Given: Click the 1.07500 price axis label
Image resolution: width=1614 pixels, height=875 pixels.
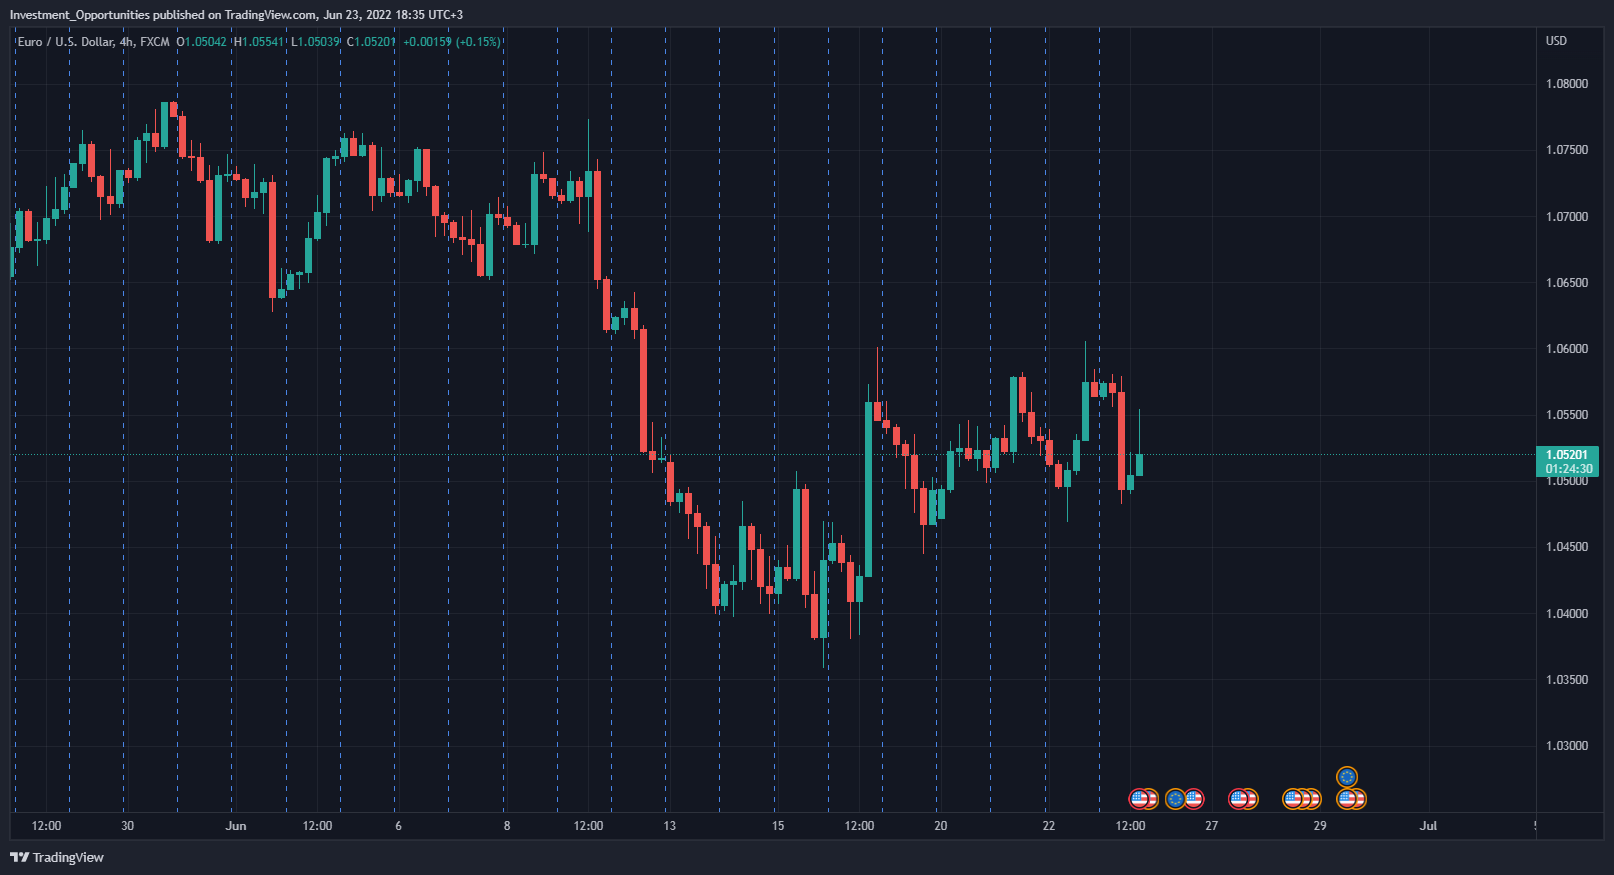Looking at the screenshot, I should coord(1567,150).
